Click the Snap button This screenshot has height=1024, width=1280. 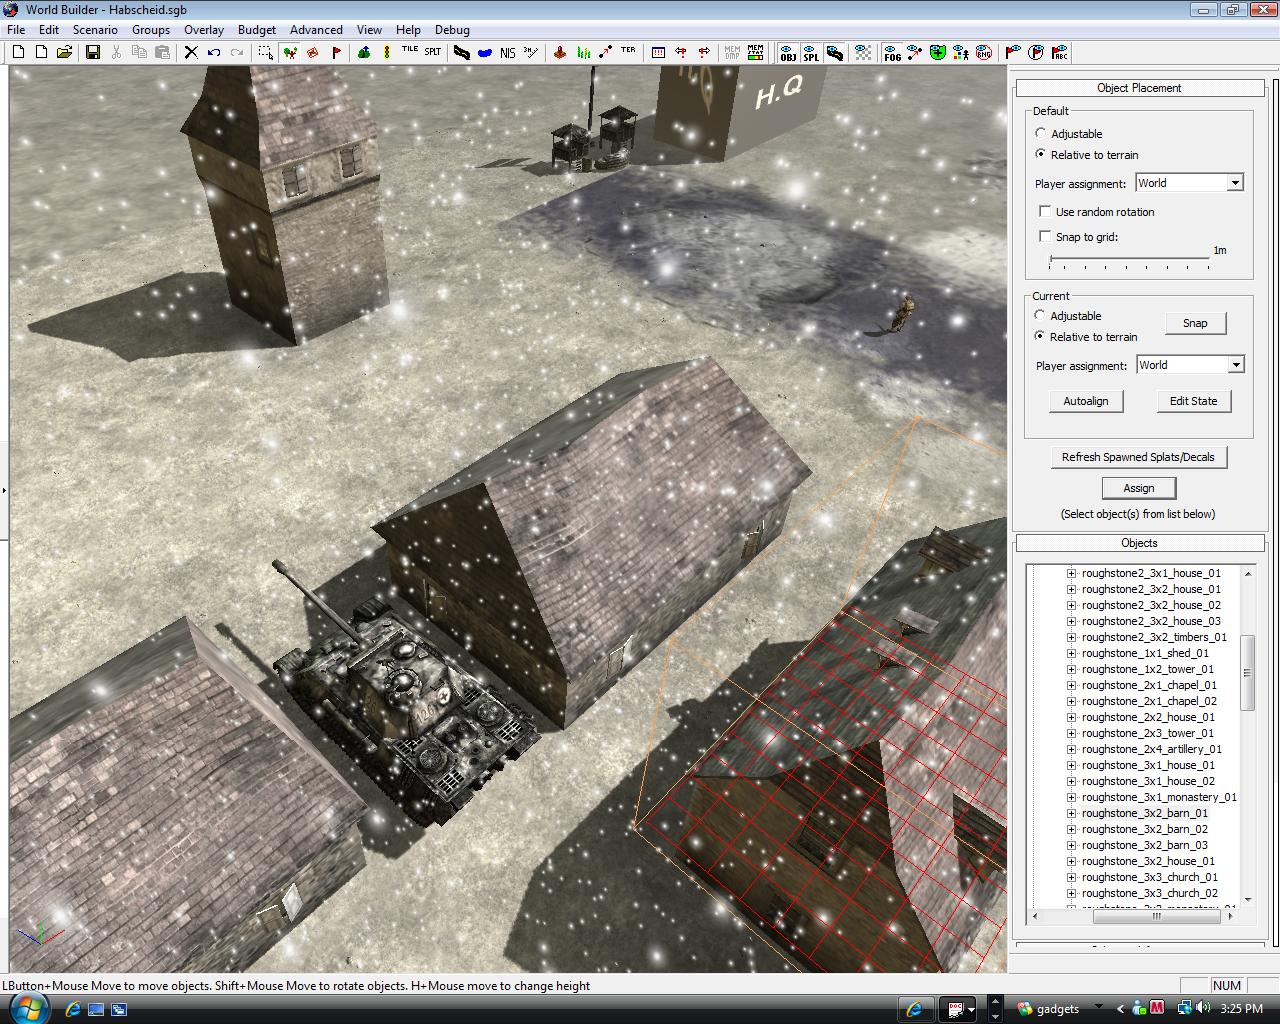1195,323
